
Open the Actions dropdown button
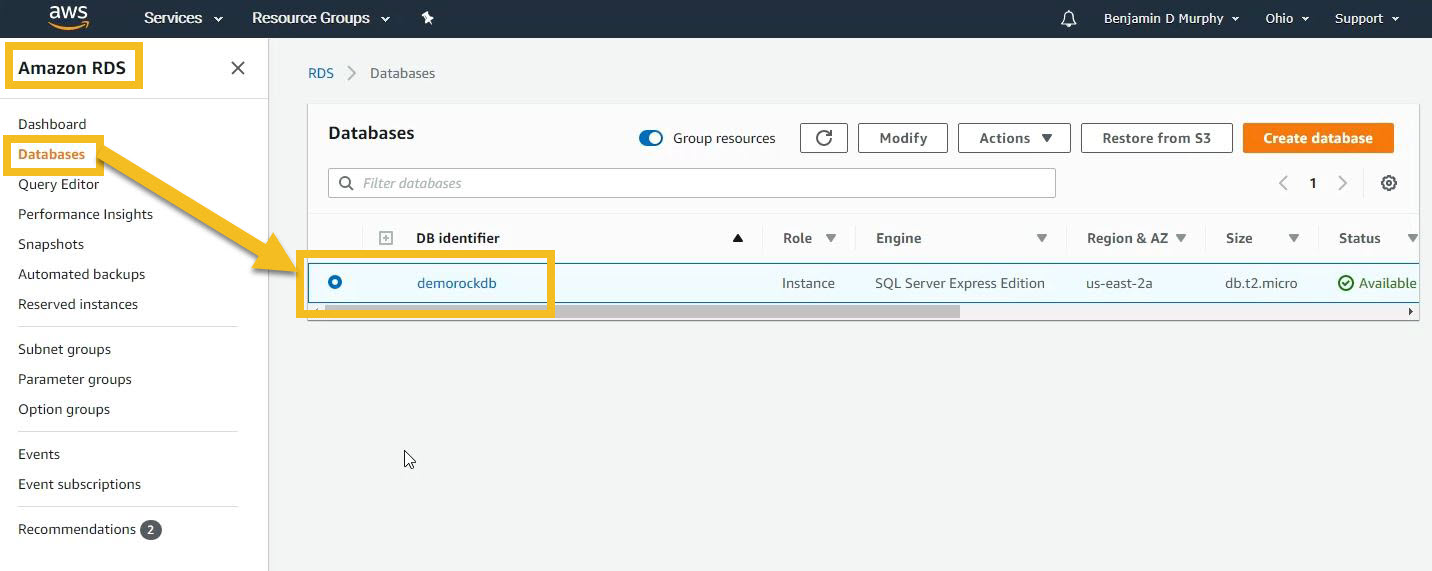[1014, 138]
